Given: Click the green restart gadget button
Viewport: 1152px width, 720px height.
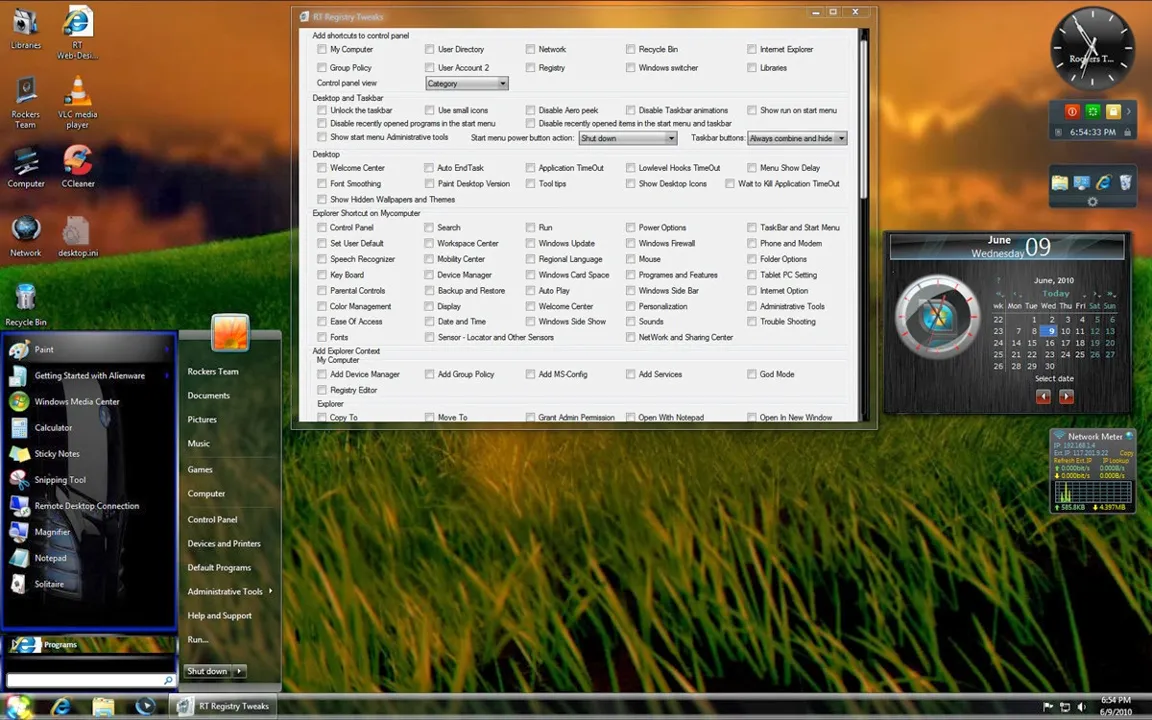Looking at the screenshot, I should coord(1092,112).
